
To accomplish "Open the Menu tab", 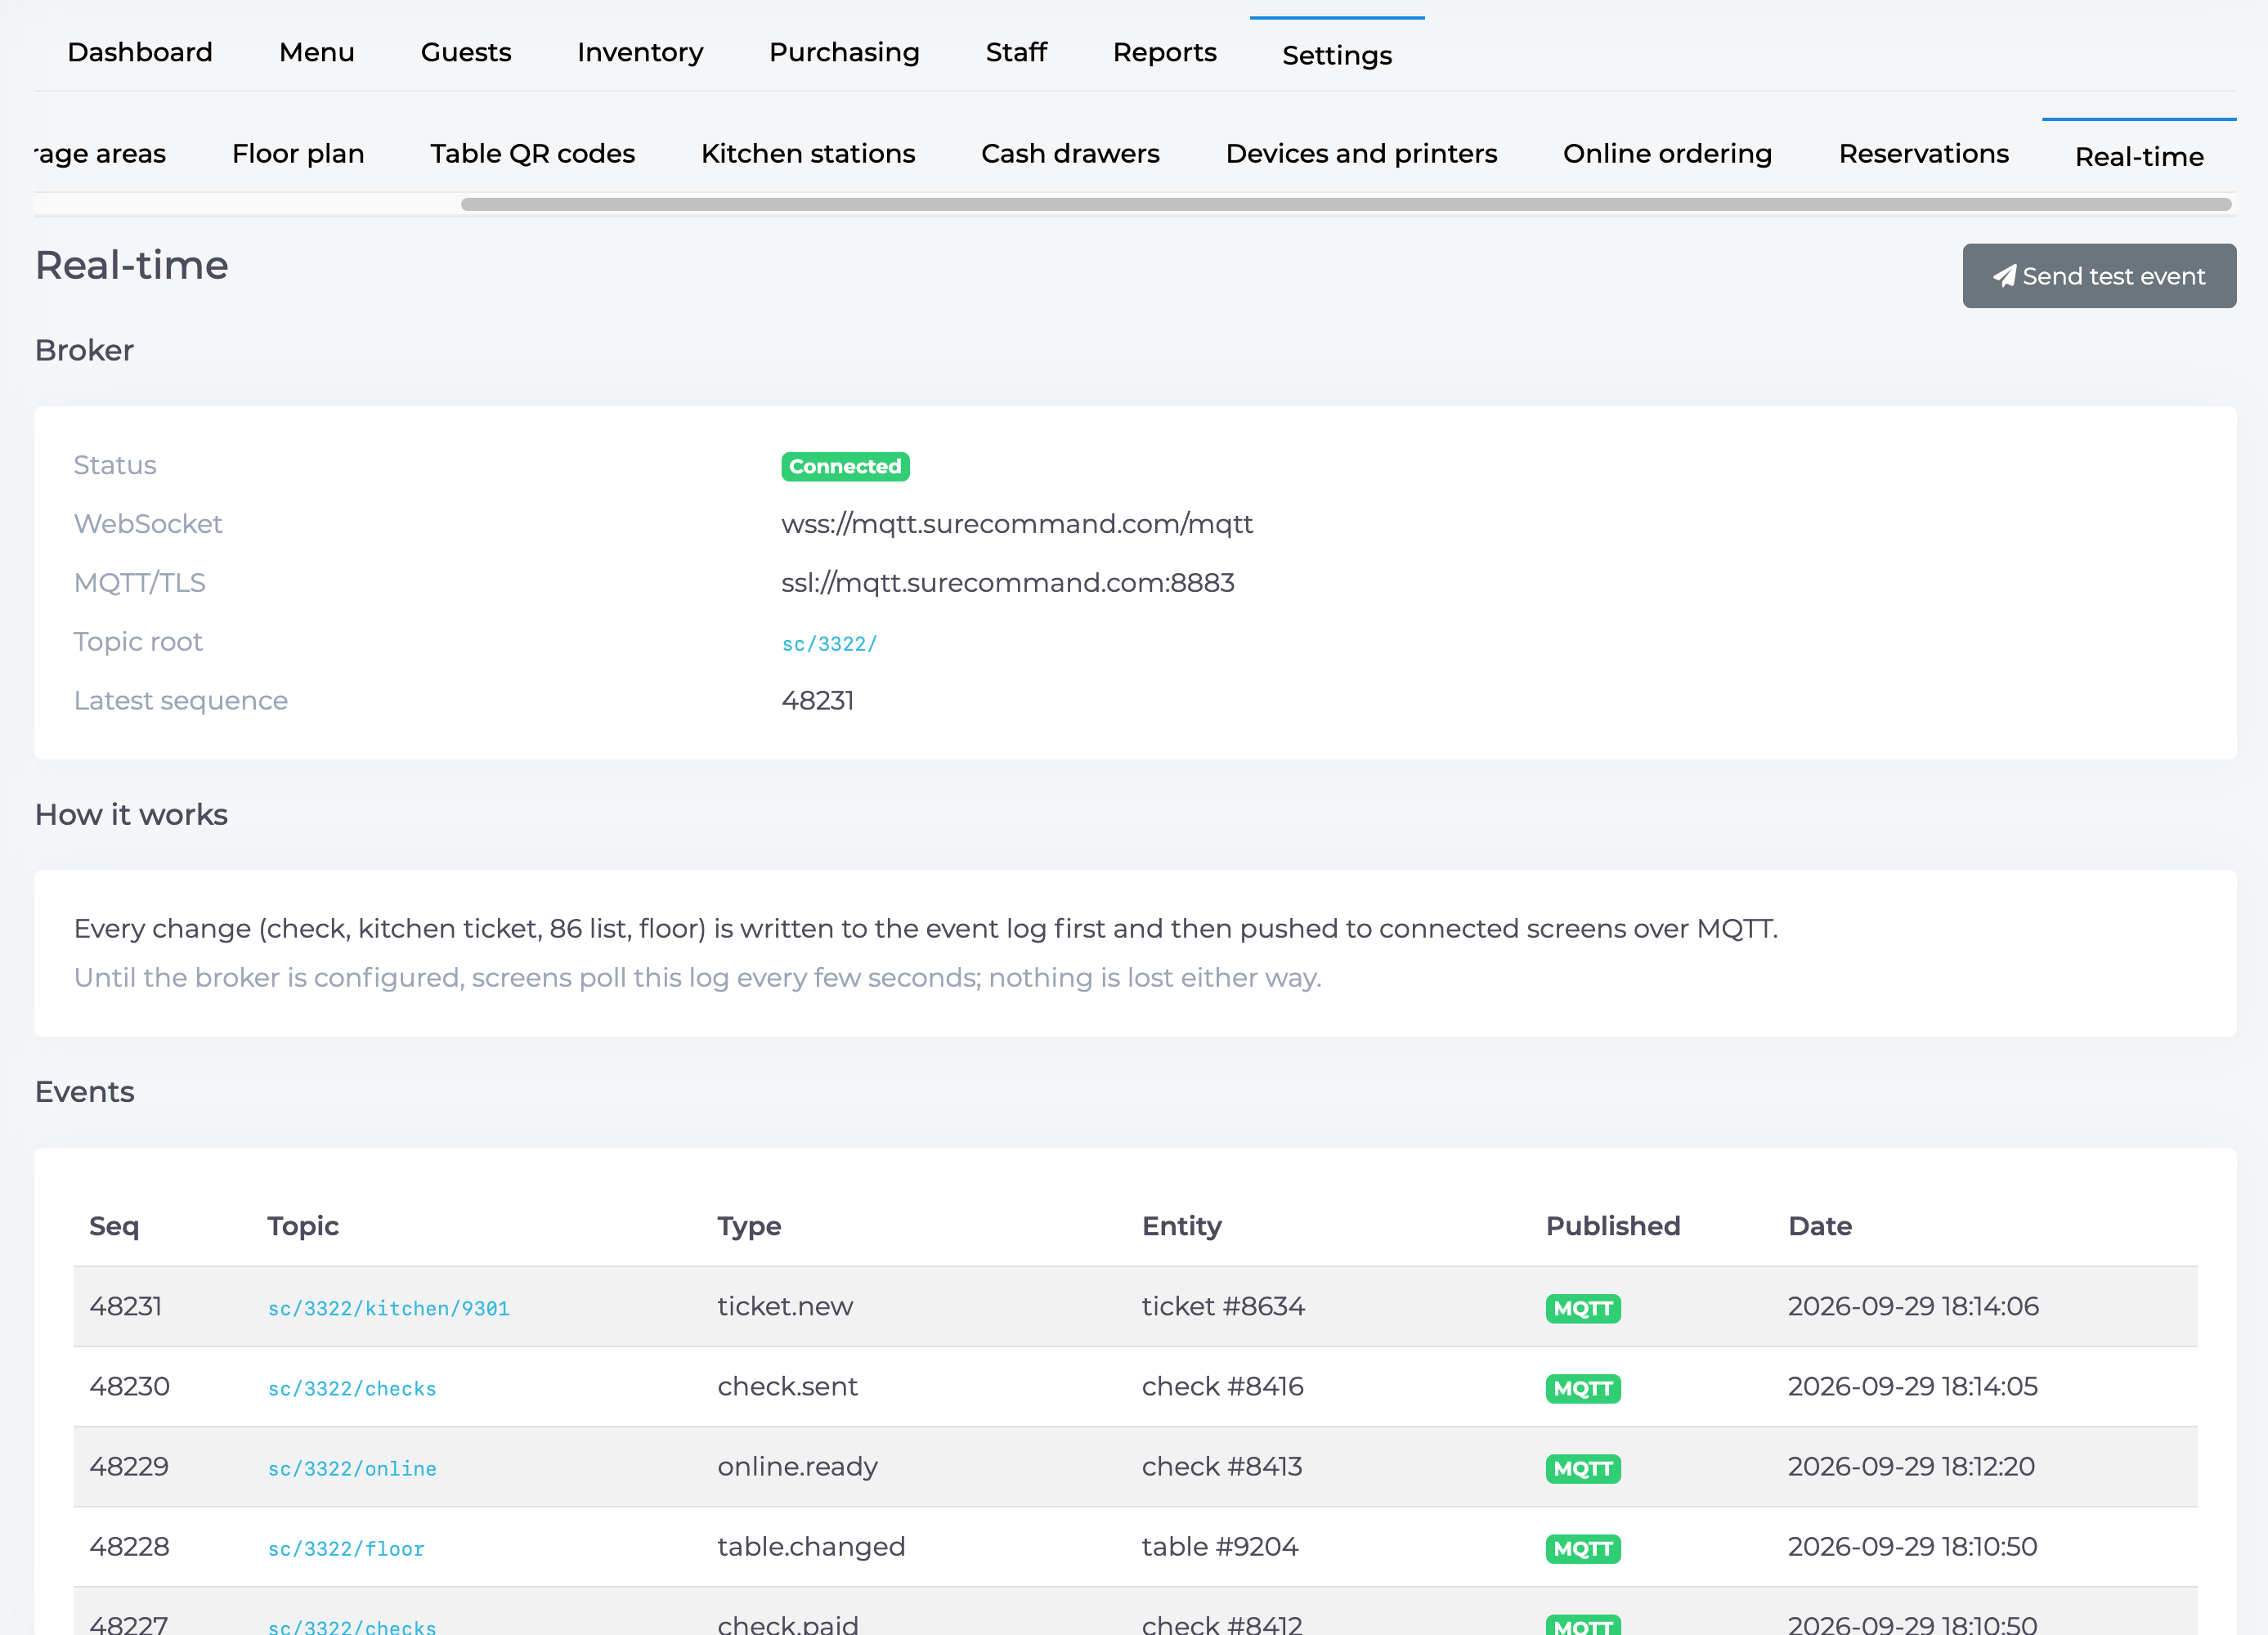I will click(317, 52).
